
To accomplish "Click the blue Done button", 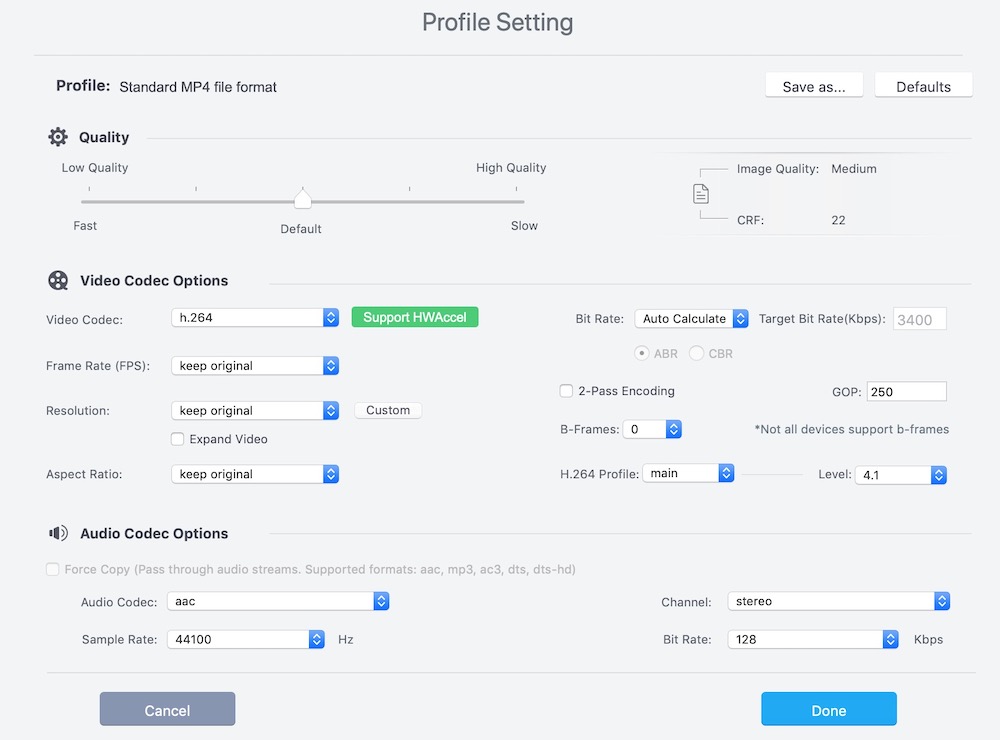I will 828,710.
